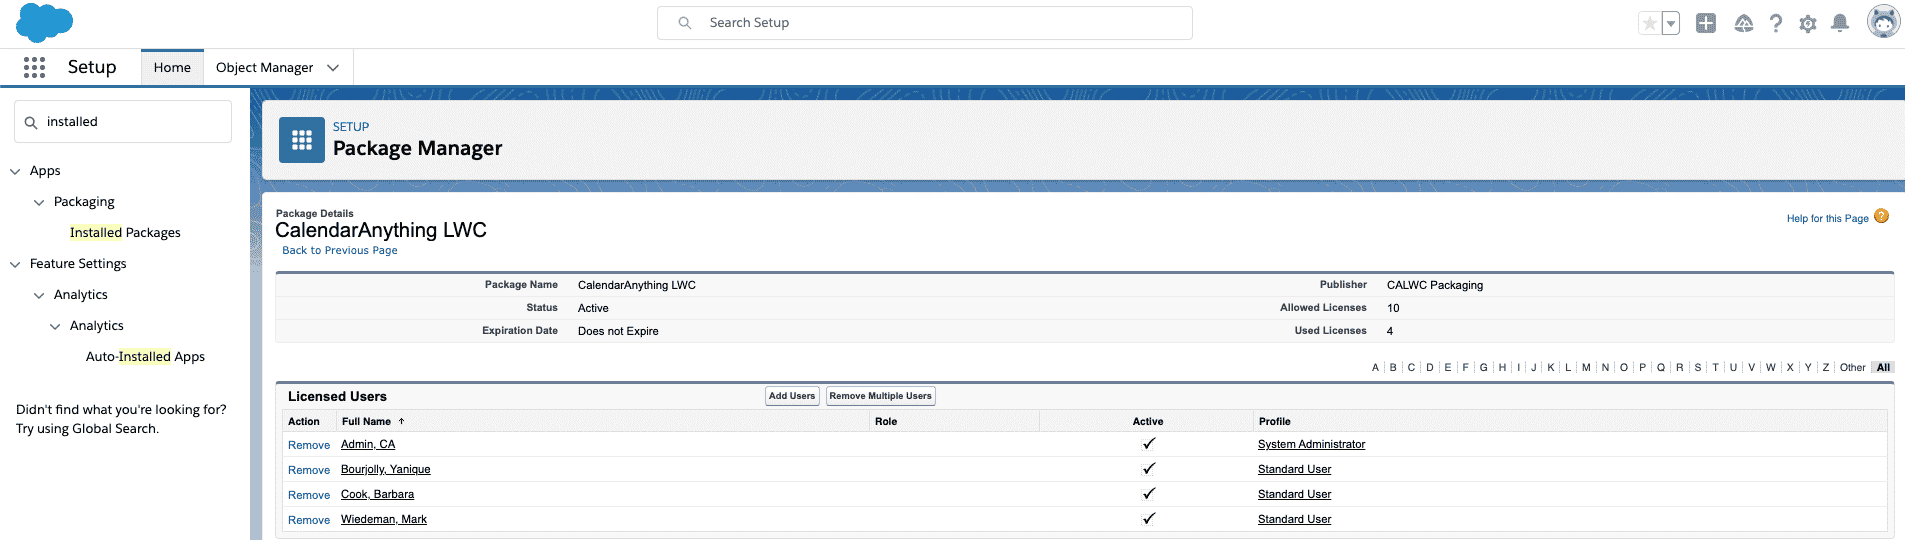Click the Quick Find box containing 'installed'

[x=123, y=122]
